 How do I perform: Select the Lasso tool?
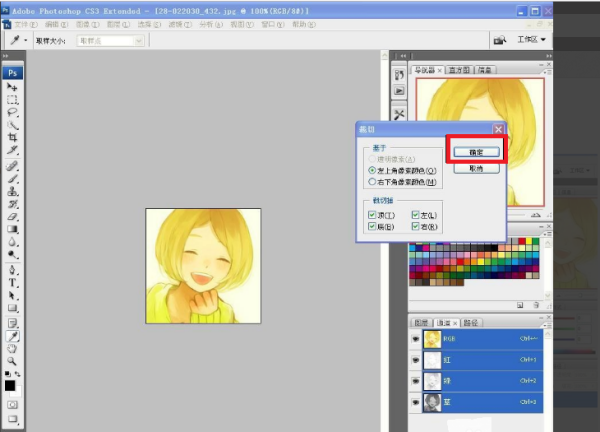tap(12, 112)
